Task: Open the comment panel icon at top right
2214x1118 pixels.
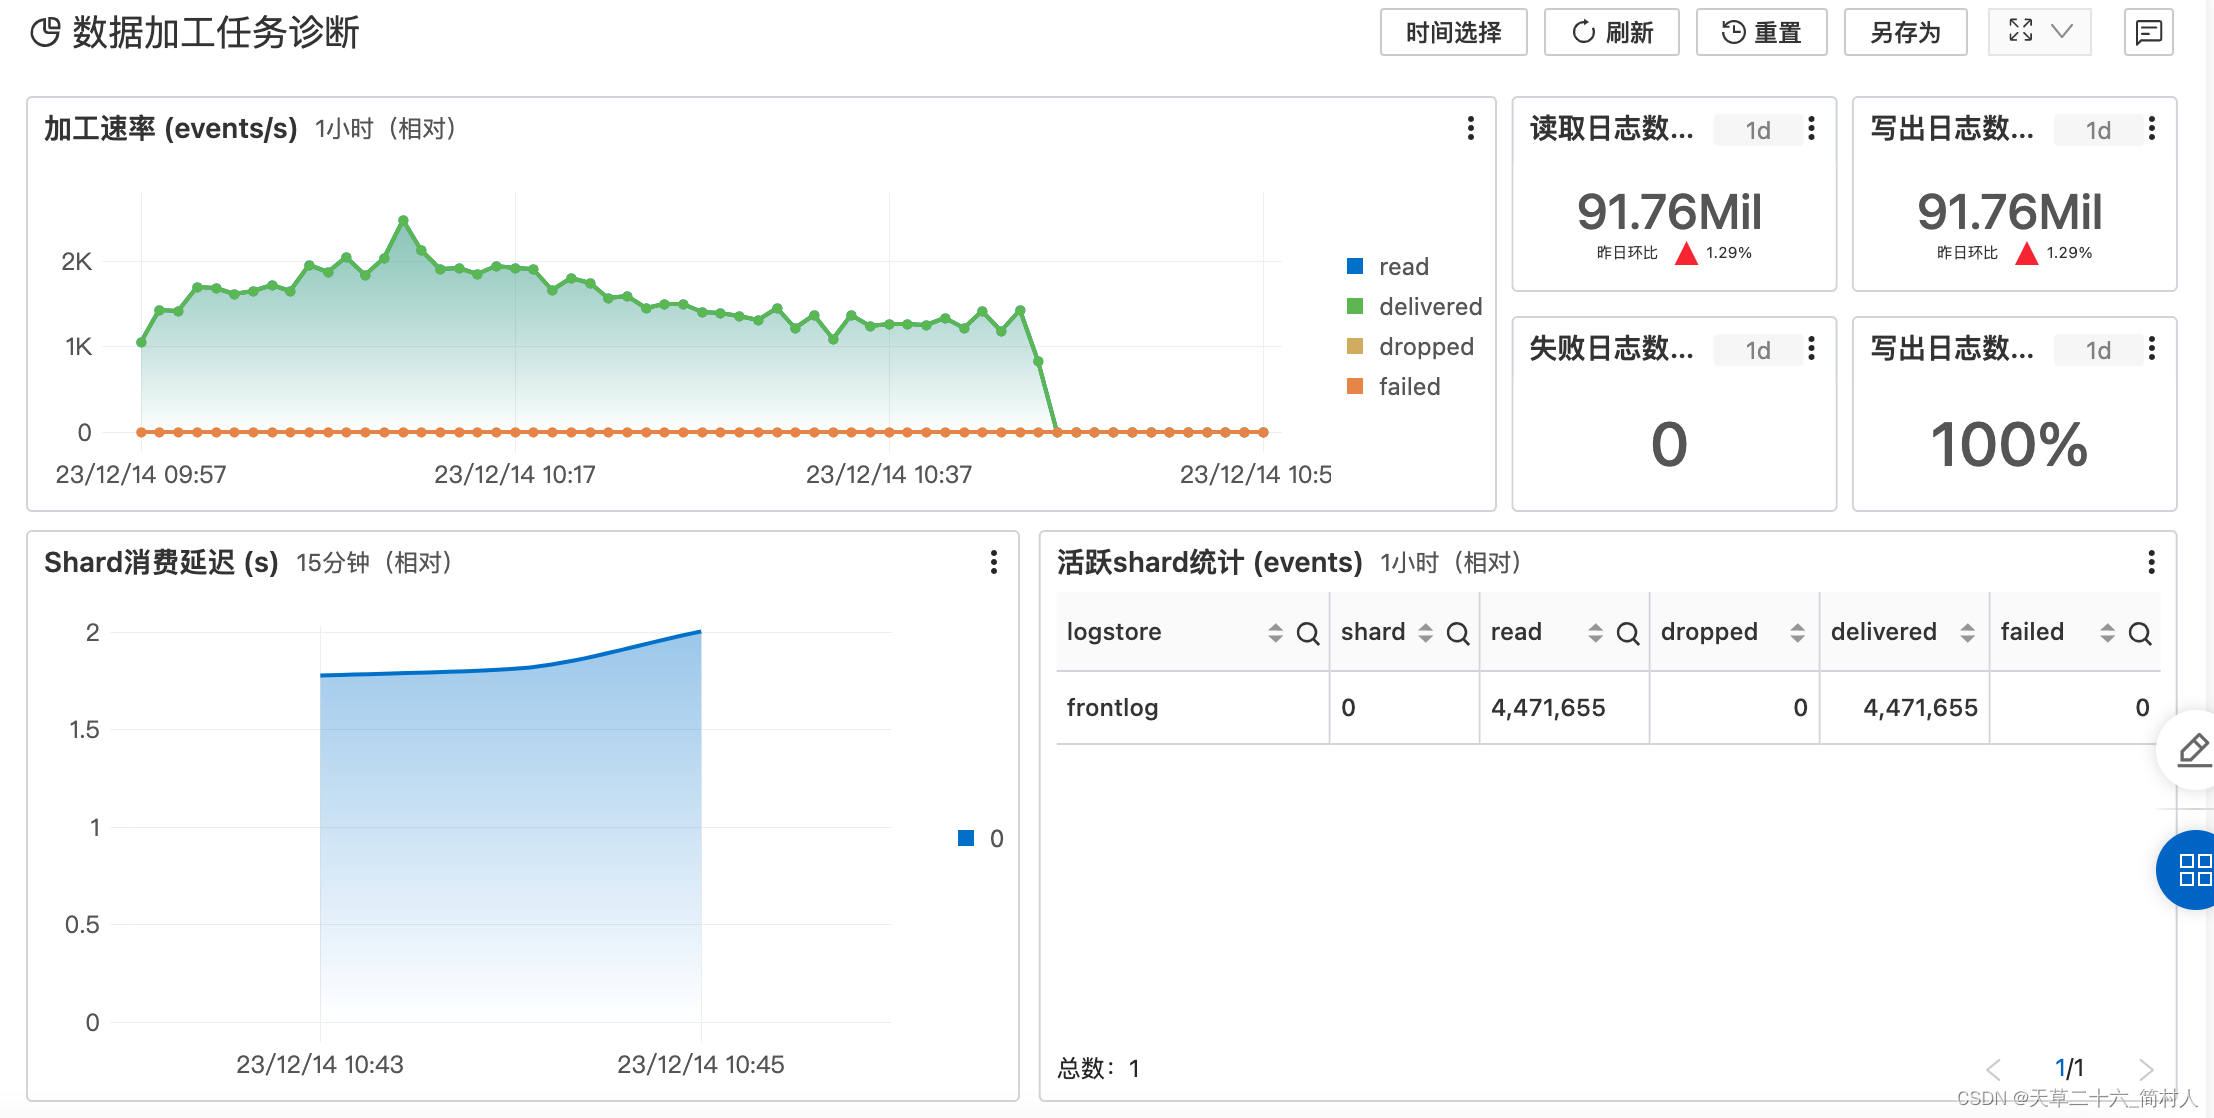Action: tap(2148, 32)
